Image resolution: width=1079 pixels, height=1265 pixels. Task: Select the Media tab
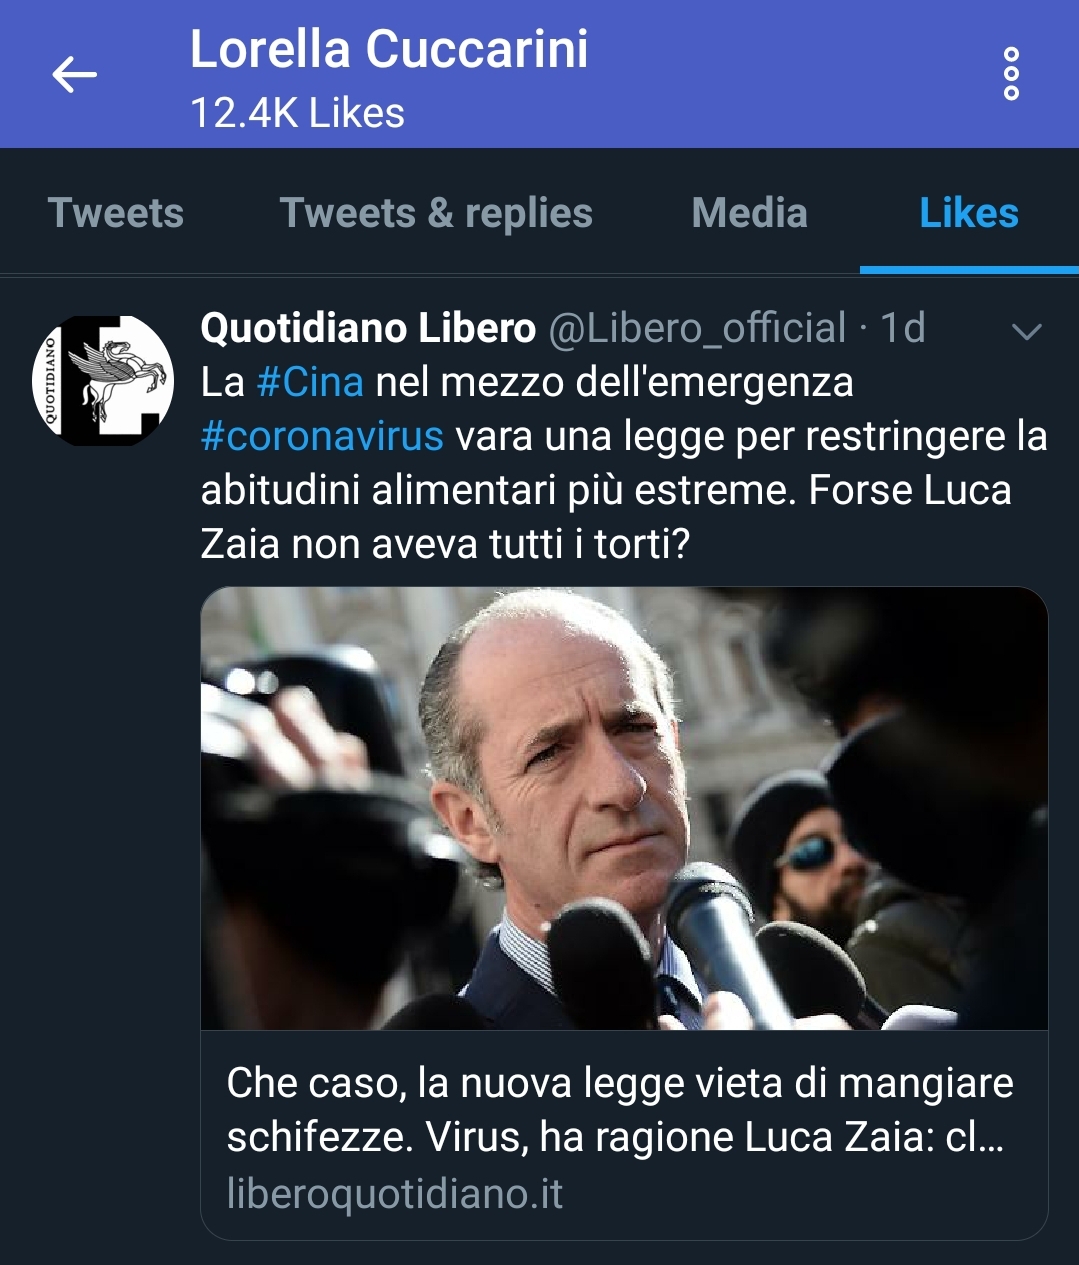tap(749, 213)
